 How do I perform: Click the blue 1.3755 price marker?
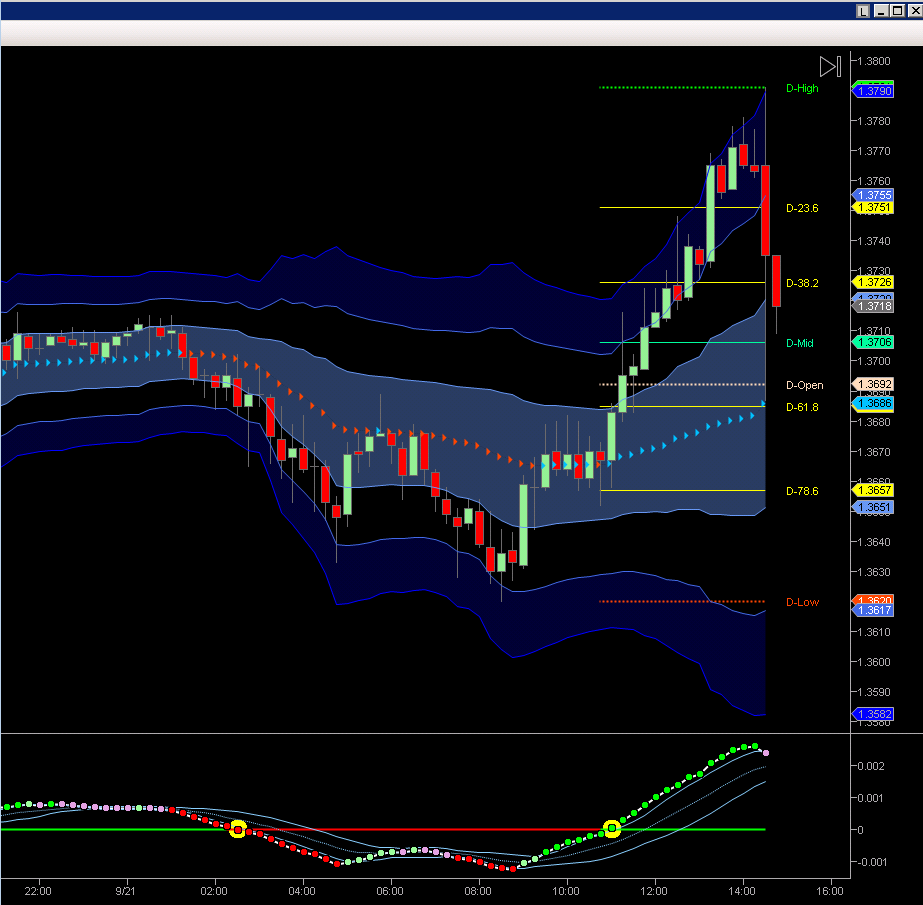[x=874, y=195]
